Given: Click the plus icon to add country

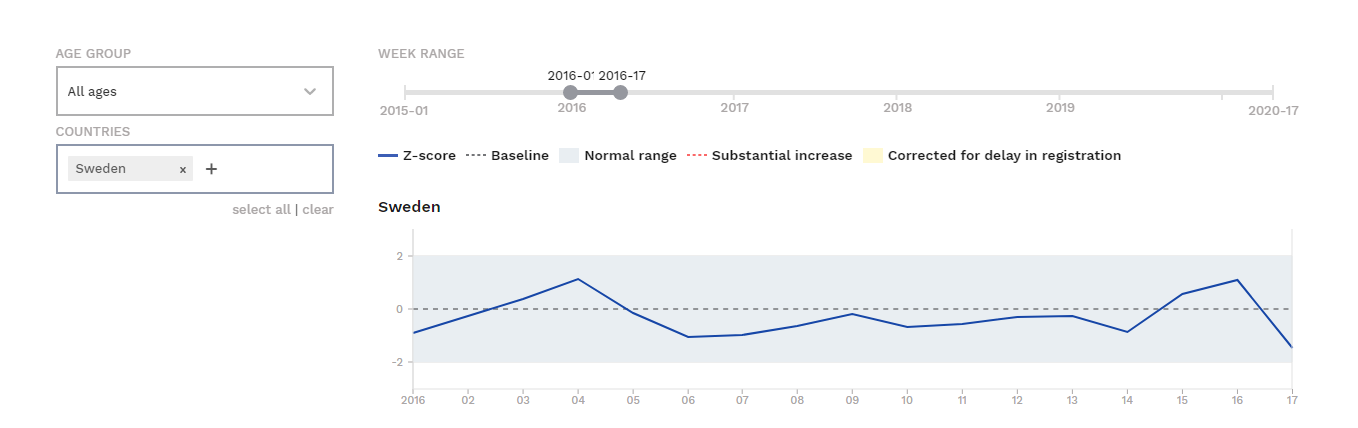Looking at the screenshot, I should (x=211, y=169).
